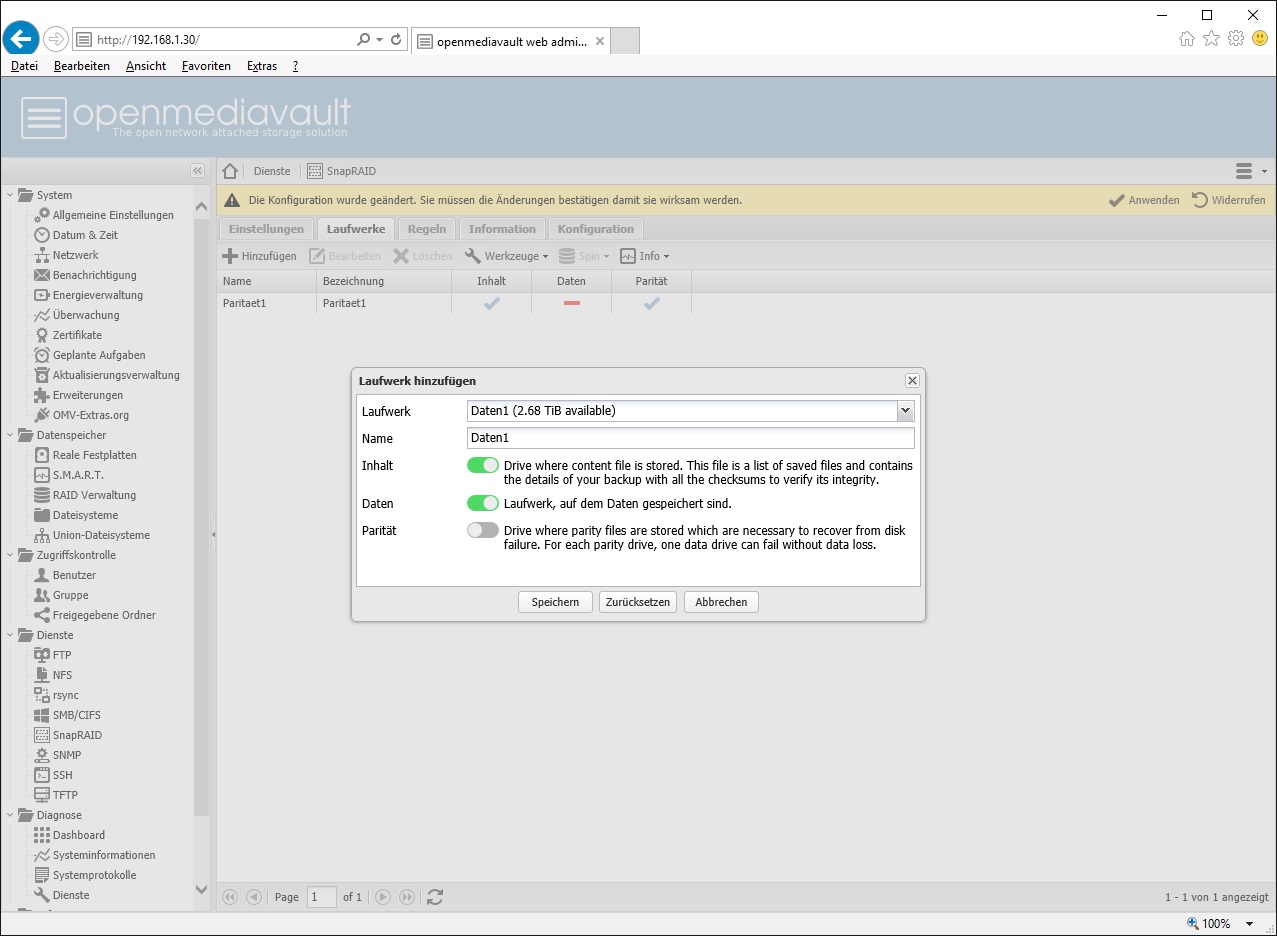Viewport: 1277px width, 936px height.
Task: Open the Extras browser menu
Action: (262, 66)
